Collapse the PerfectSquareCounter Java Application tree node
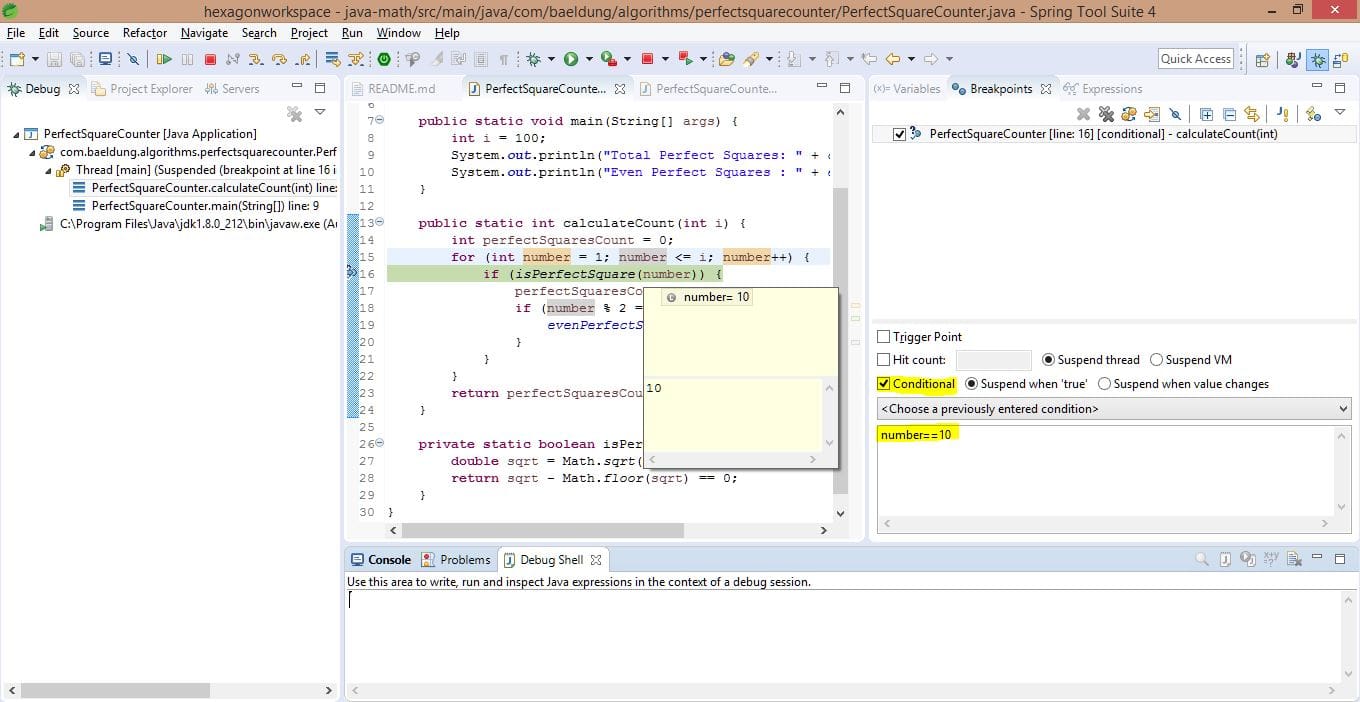Image resolution: width=1360 pixels, height=702 pixels. click(x=18, y=134)
